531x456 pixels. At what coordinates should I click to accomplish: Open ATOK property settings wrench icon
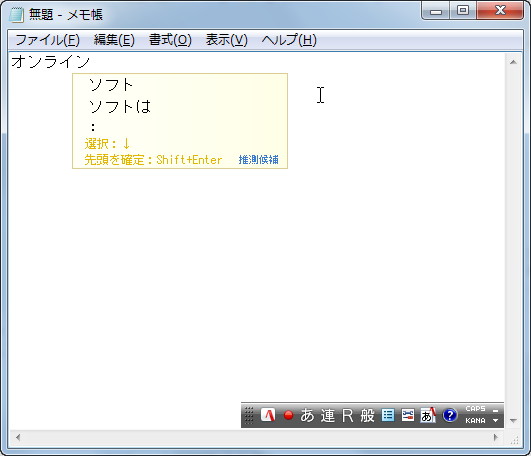pos(408,415)
